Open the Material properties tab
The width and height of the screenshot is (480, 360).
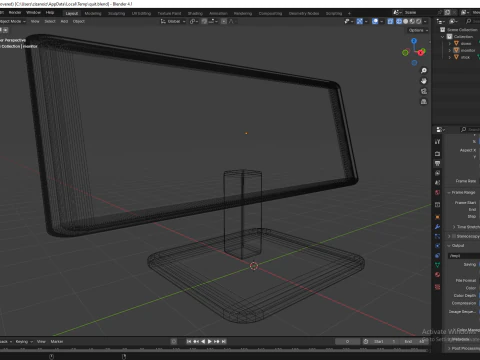point(438,275)
